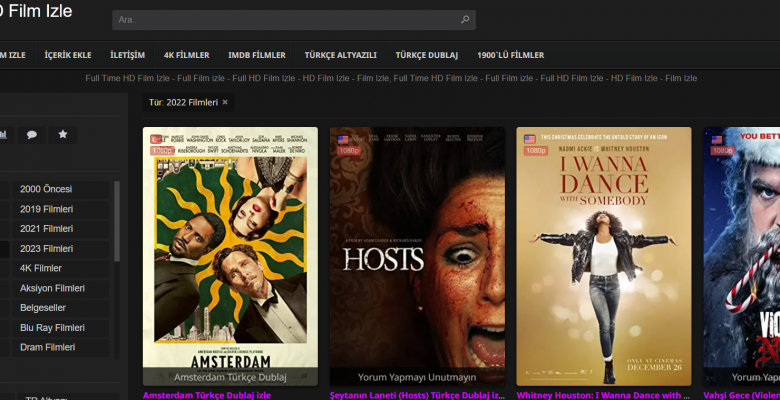Select Belgeseller category
Viewport: 780px width, 400px height.
61,308
